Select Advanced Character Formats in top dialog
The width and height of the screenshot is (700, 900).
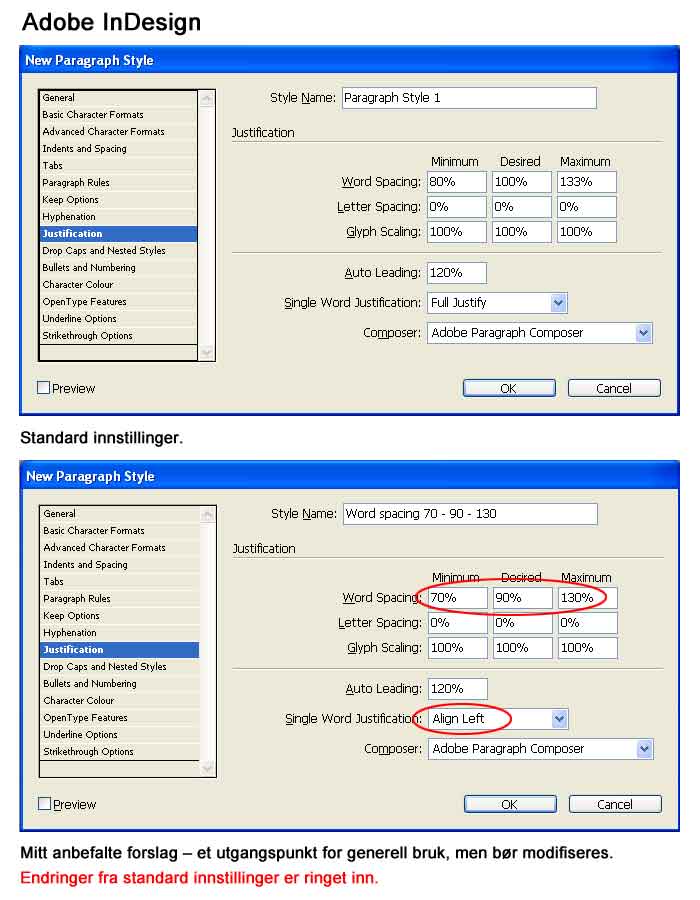tap(119, 131)
